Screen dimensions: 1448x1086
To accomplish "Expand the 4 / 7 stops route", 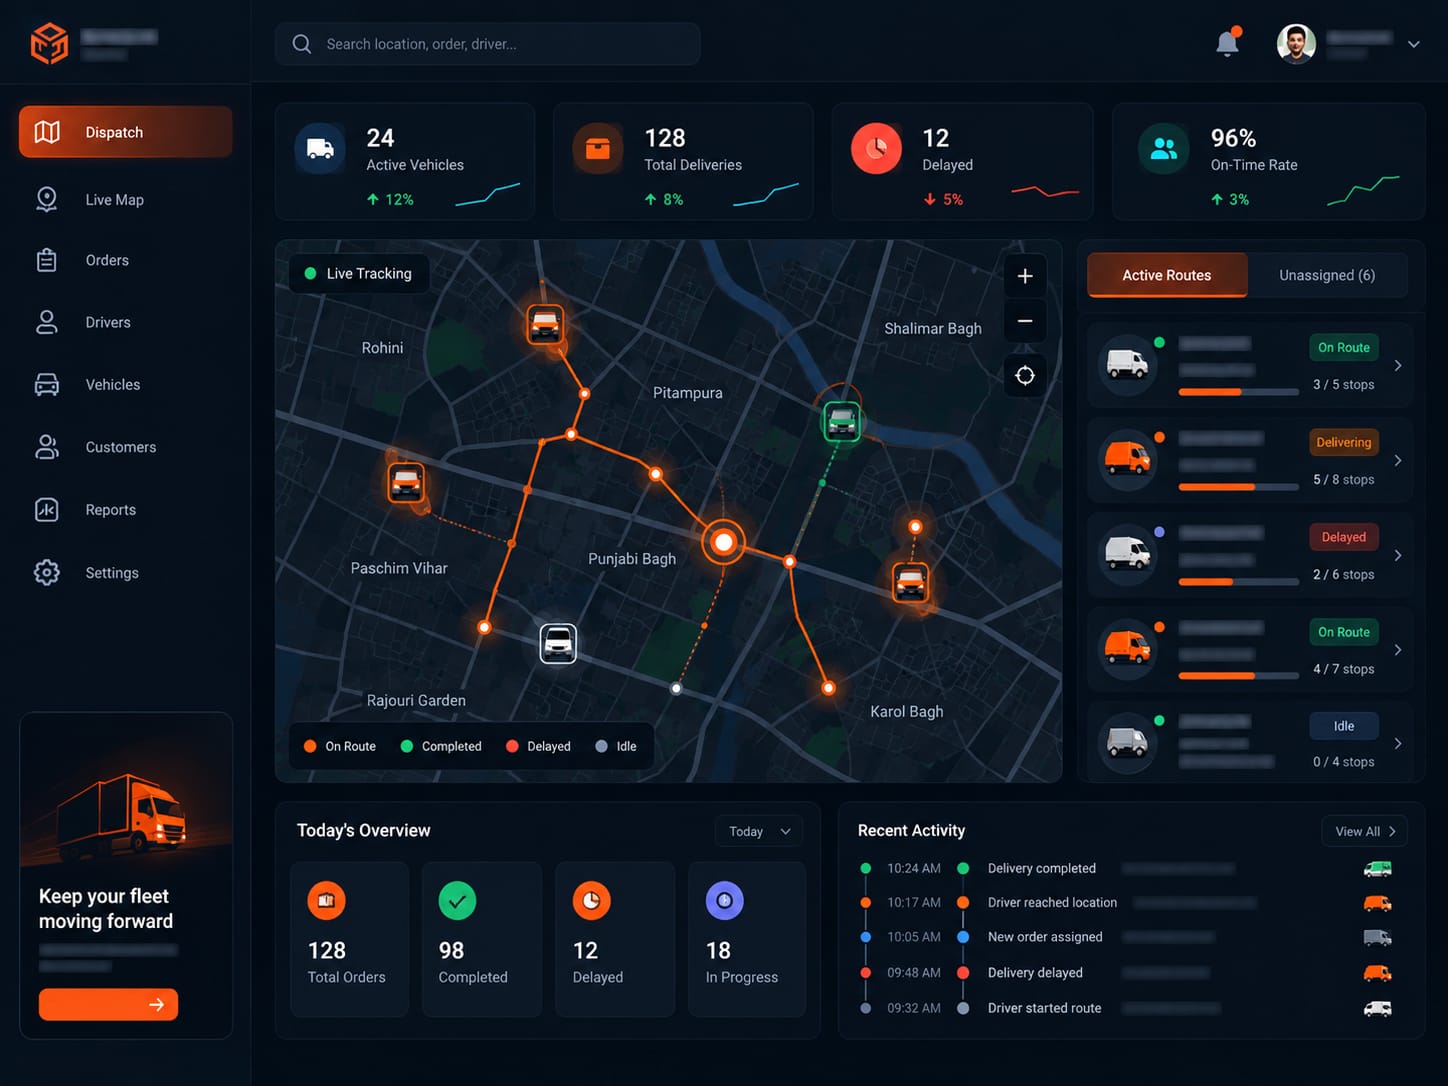I will (1398, 650).
